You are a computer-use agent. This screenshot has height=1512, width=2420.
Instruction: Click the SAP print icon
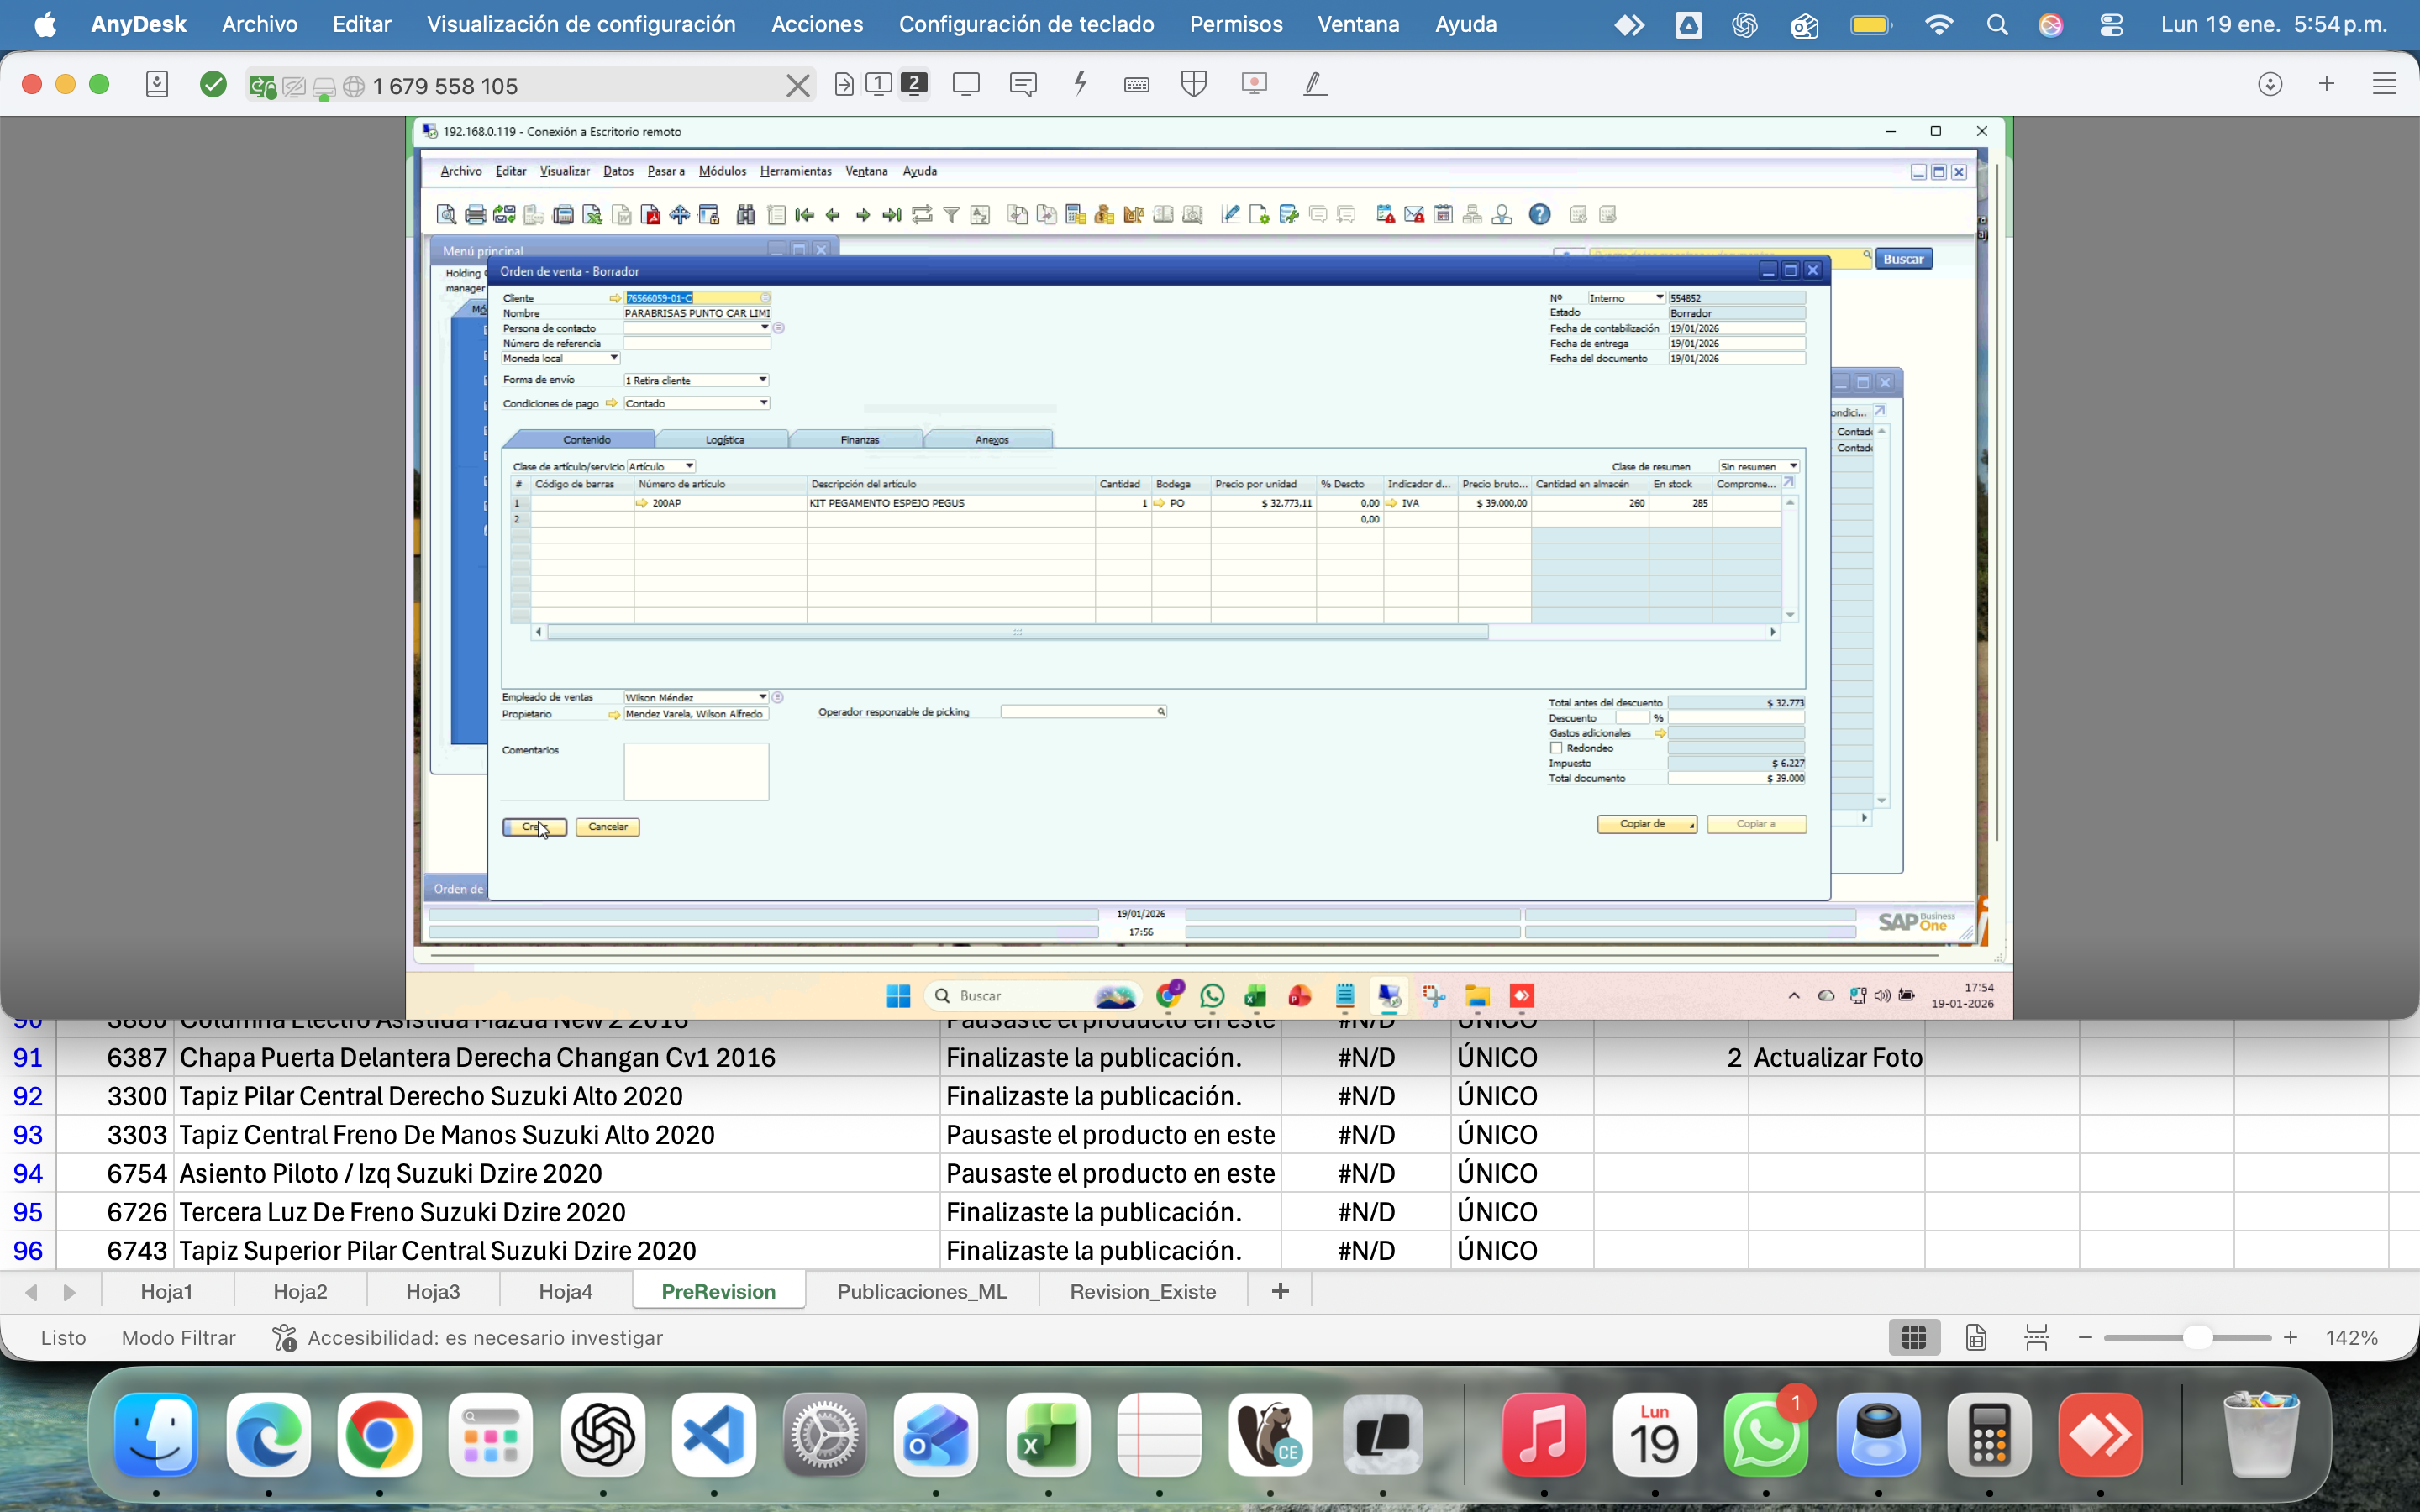475,214
